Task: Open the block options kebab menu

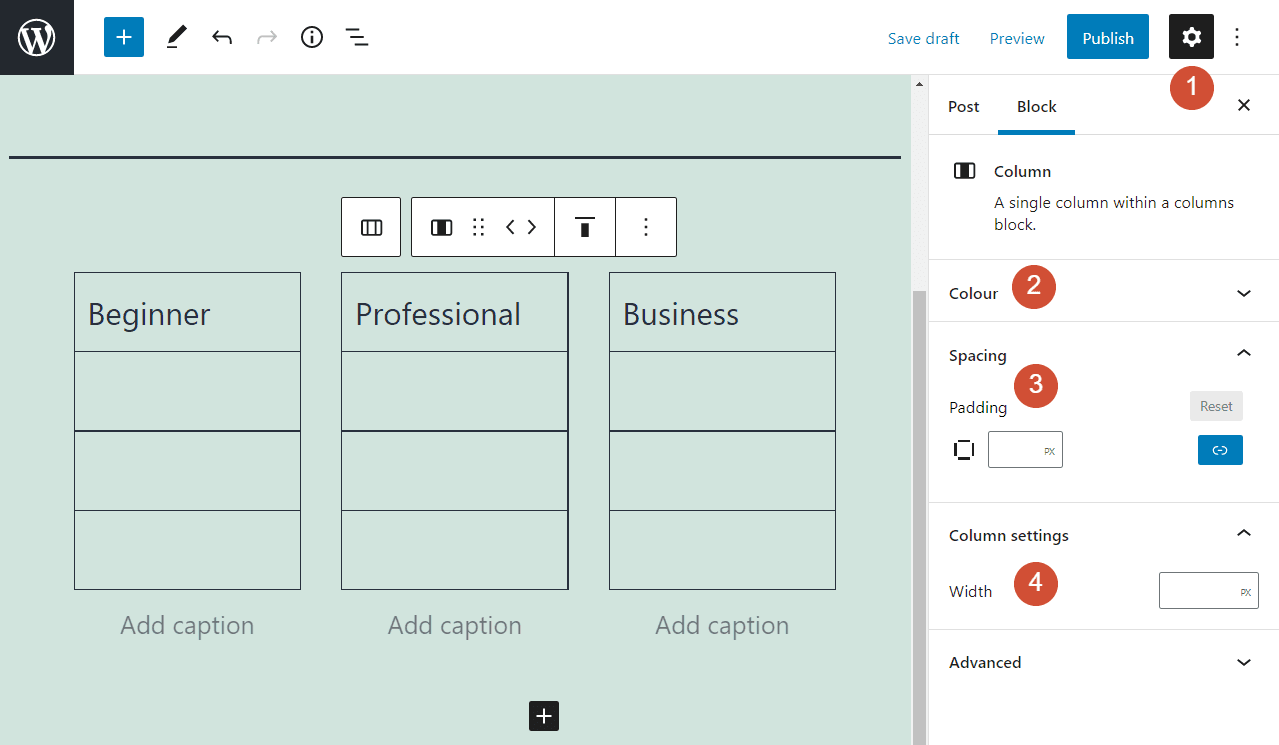Action: coord(645,227)
